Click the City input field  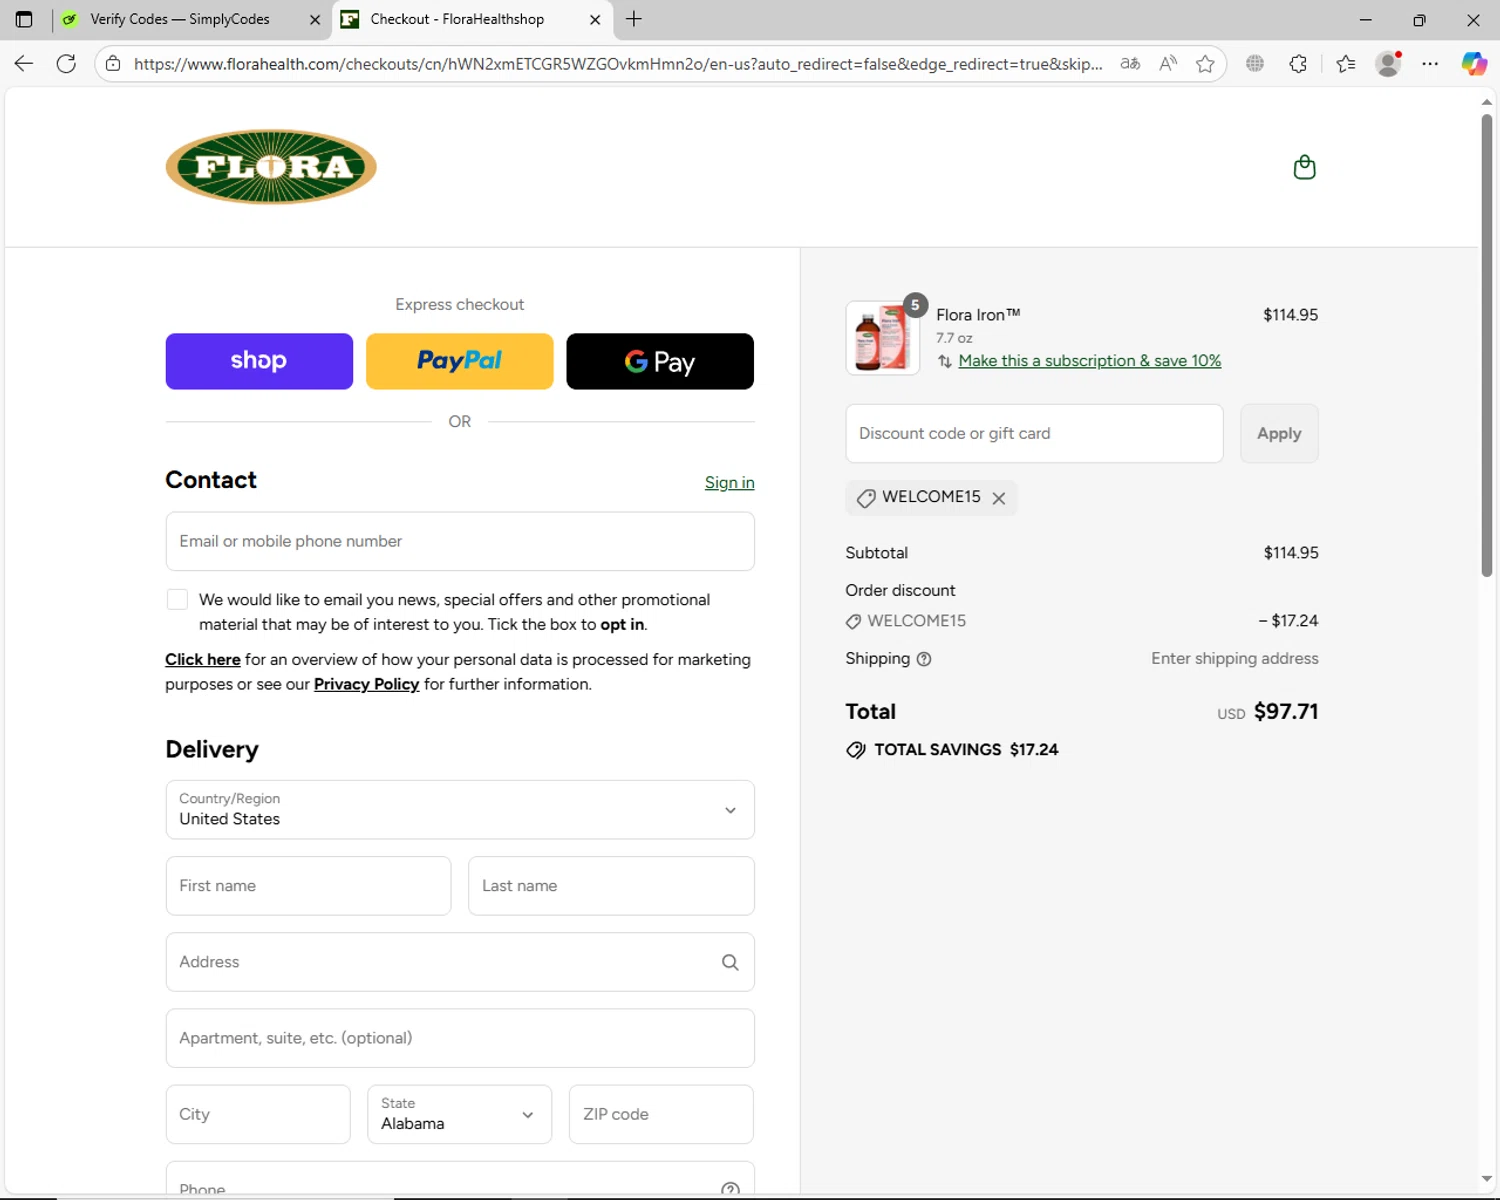pos(258,1114)
